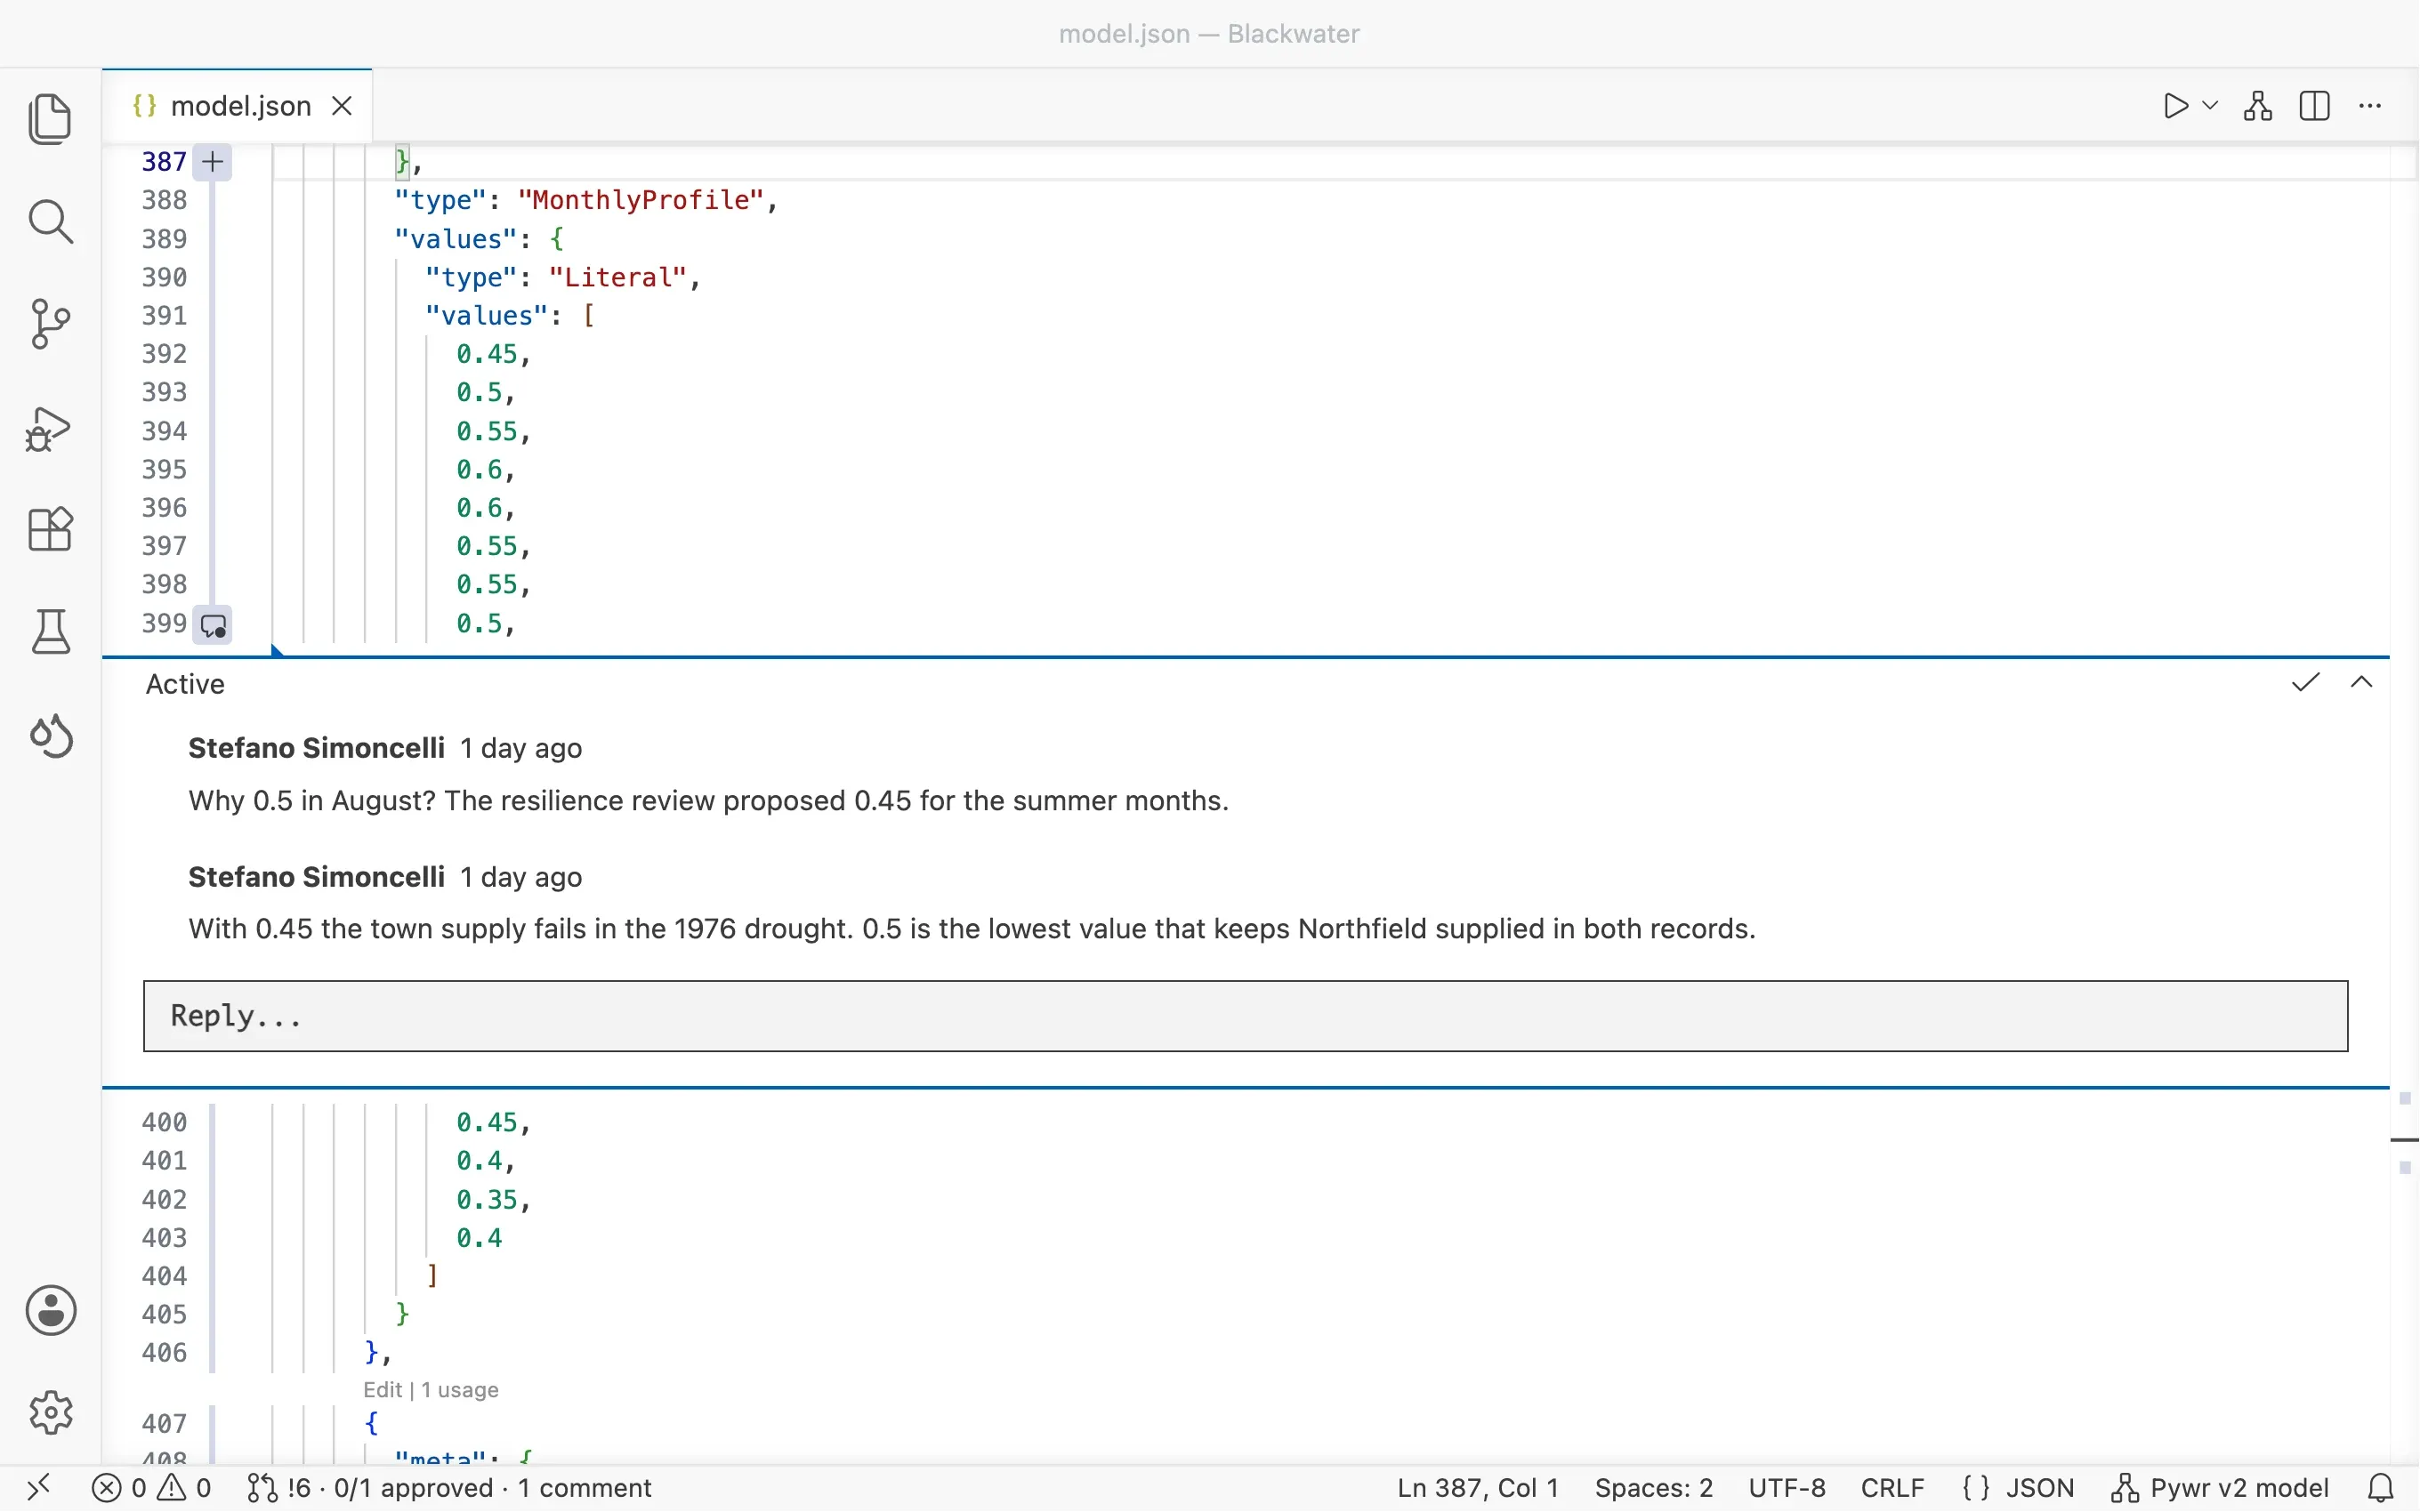Open the water droplets extension view
The width and height of the screenshot is (2420, 1512).
coord(50,736)
